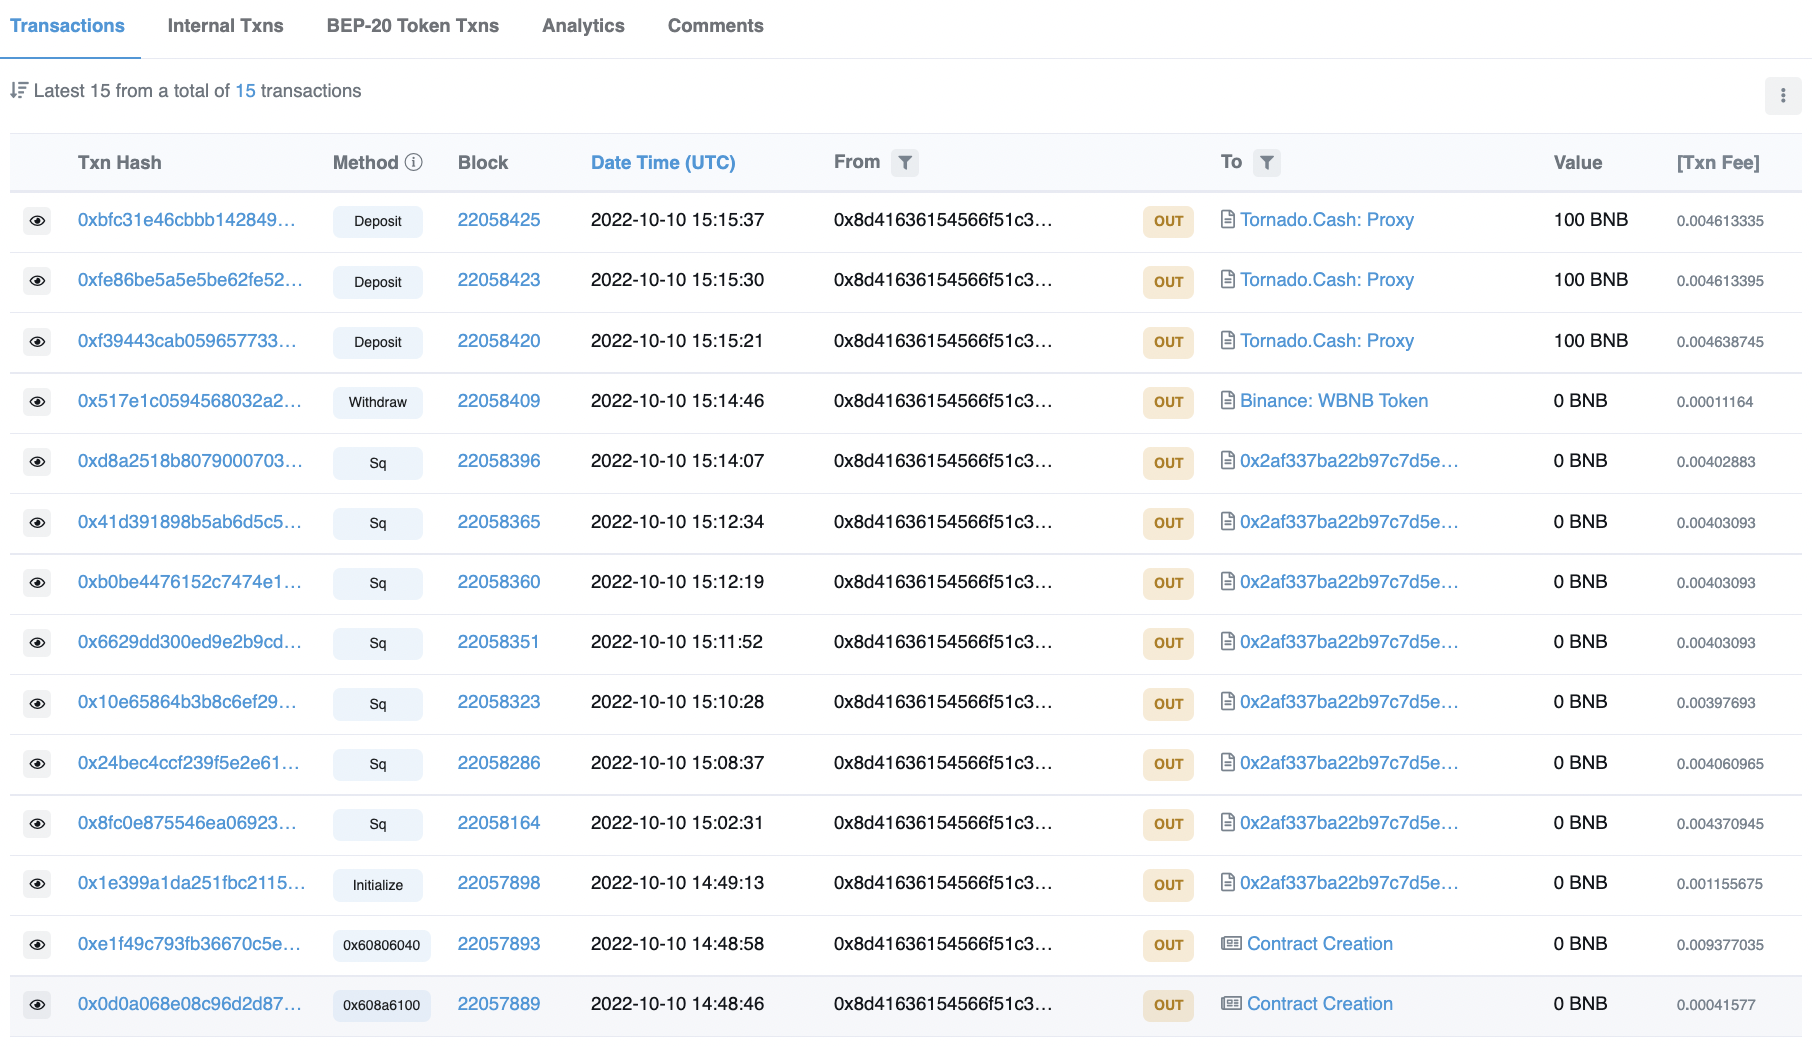Open block 22058409 link
This screenshot has height=1046, width=1812.
[499, 401]
